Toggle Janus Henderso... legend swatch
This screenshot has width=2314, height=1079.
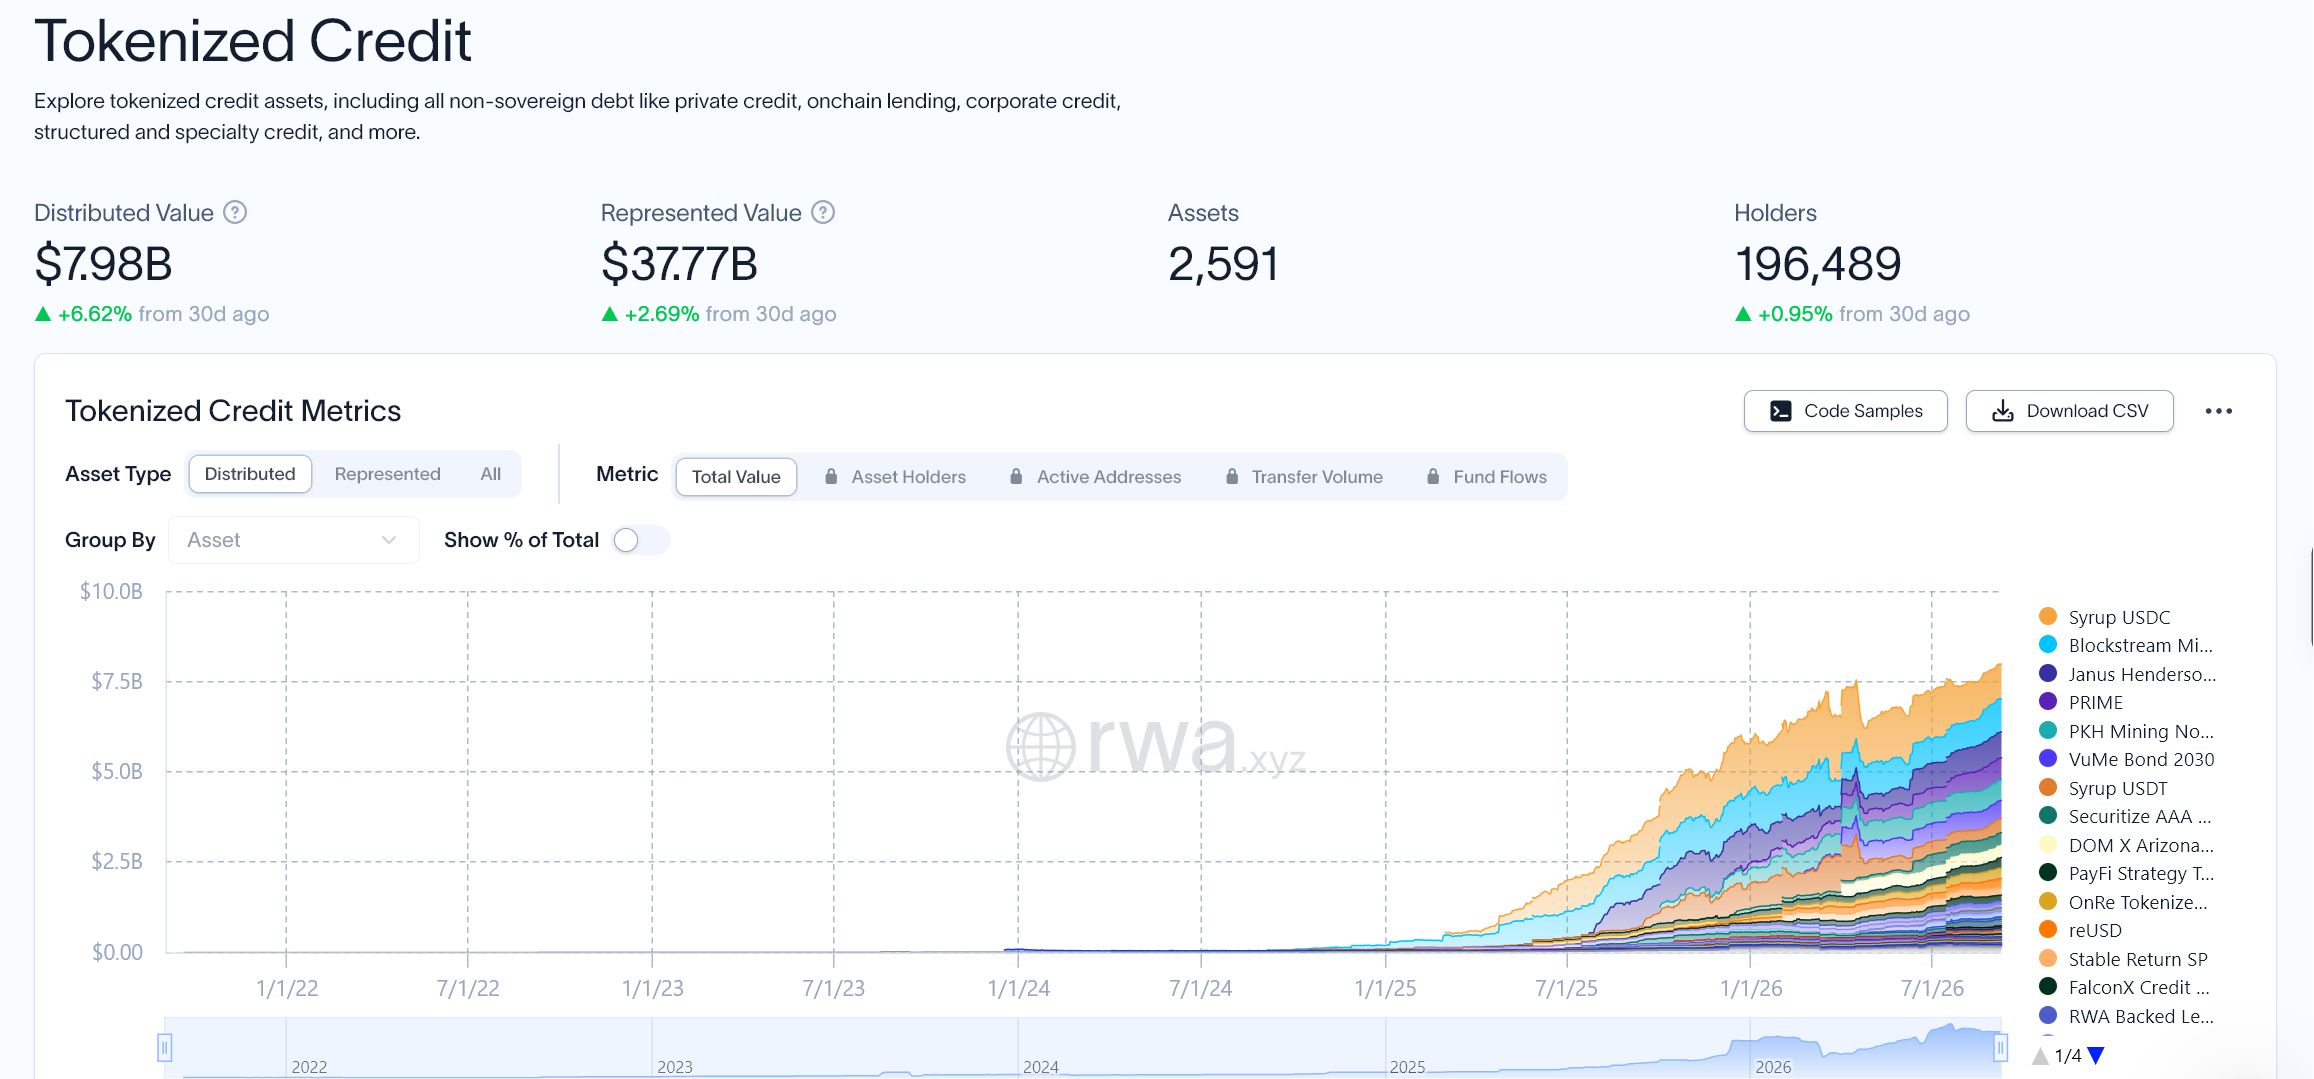2048,674
